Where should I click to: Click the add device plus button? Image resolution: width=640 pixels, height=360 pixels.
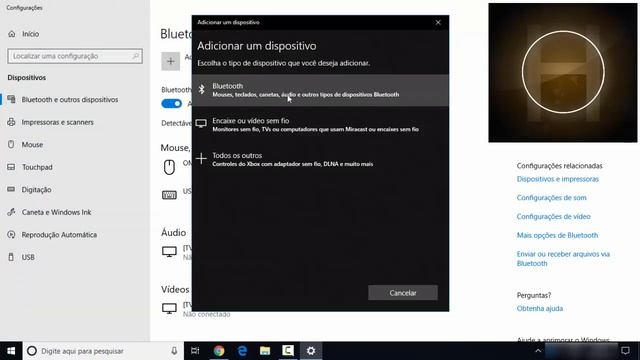pos(171,62)
